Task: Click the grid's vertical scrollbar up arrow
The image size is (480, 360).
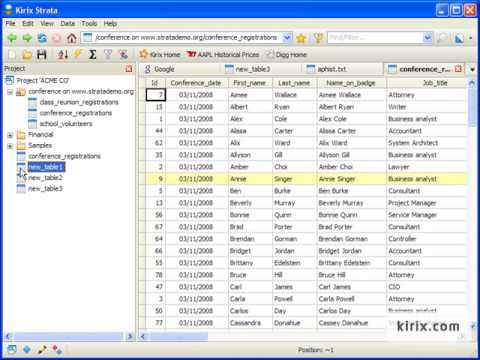Action: tap(472, 83)
